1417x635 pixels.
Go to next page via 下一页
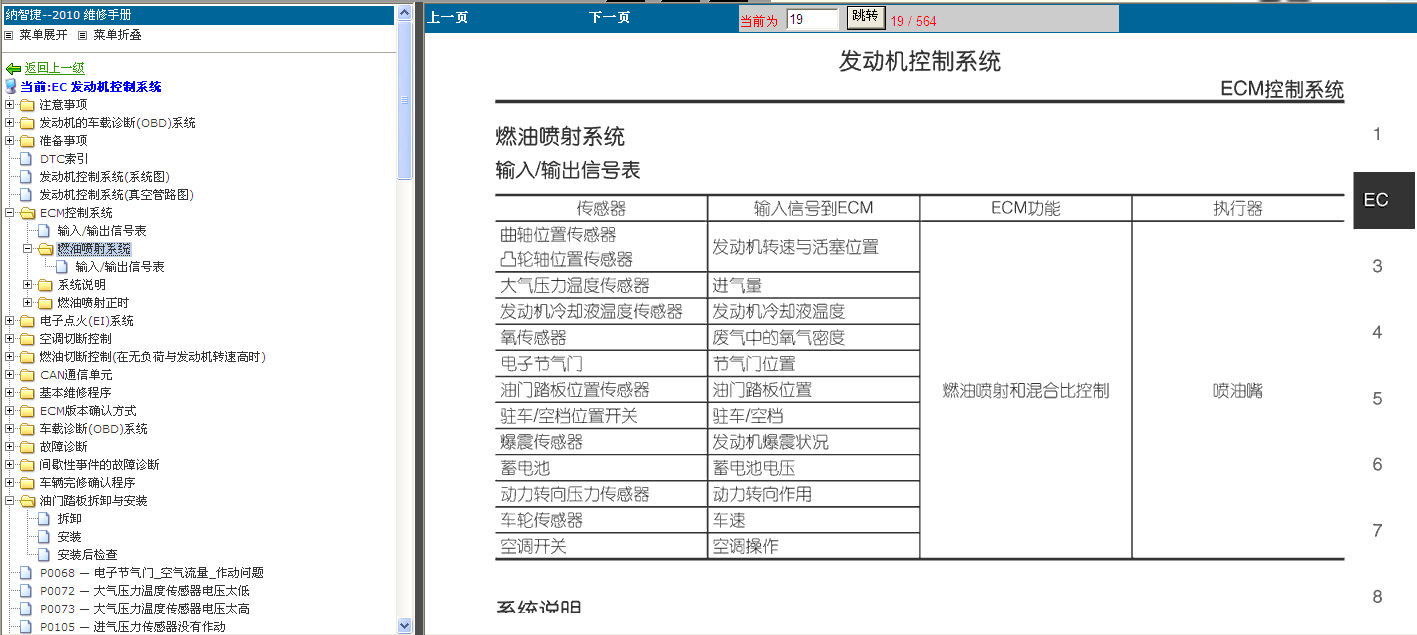pyautogui.click(x=609, y=18)
